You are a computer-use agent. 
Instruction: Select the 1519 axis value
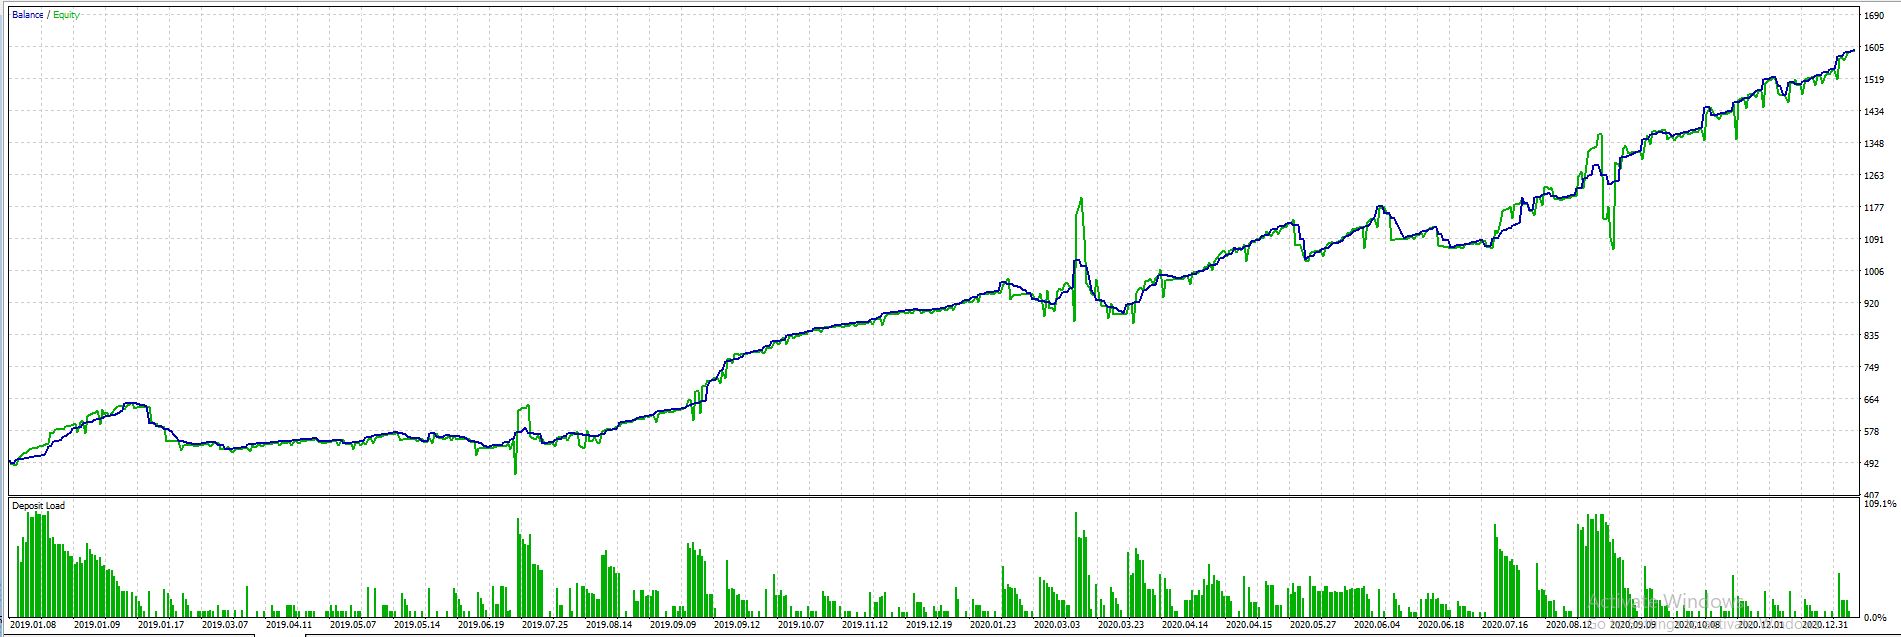[1873, 80]
